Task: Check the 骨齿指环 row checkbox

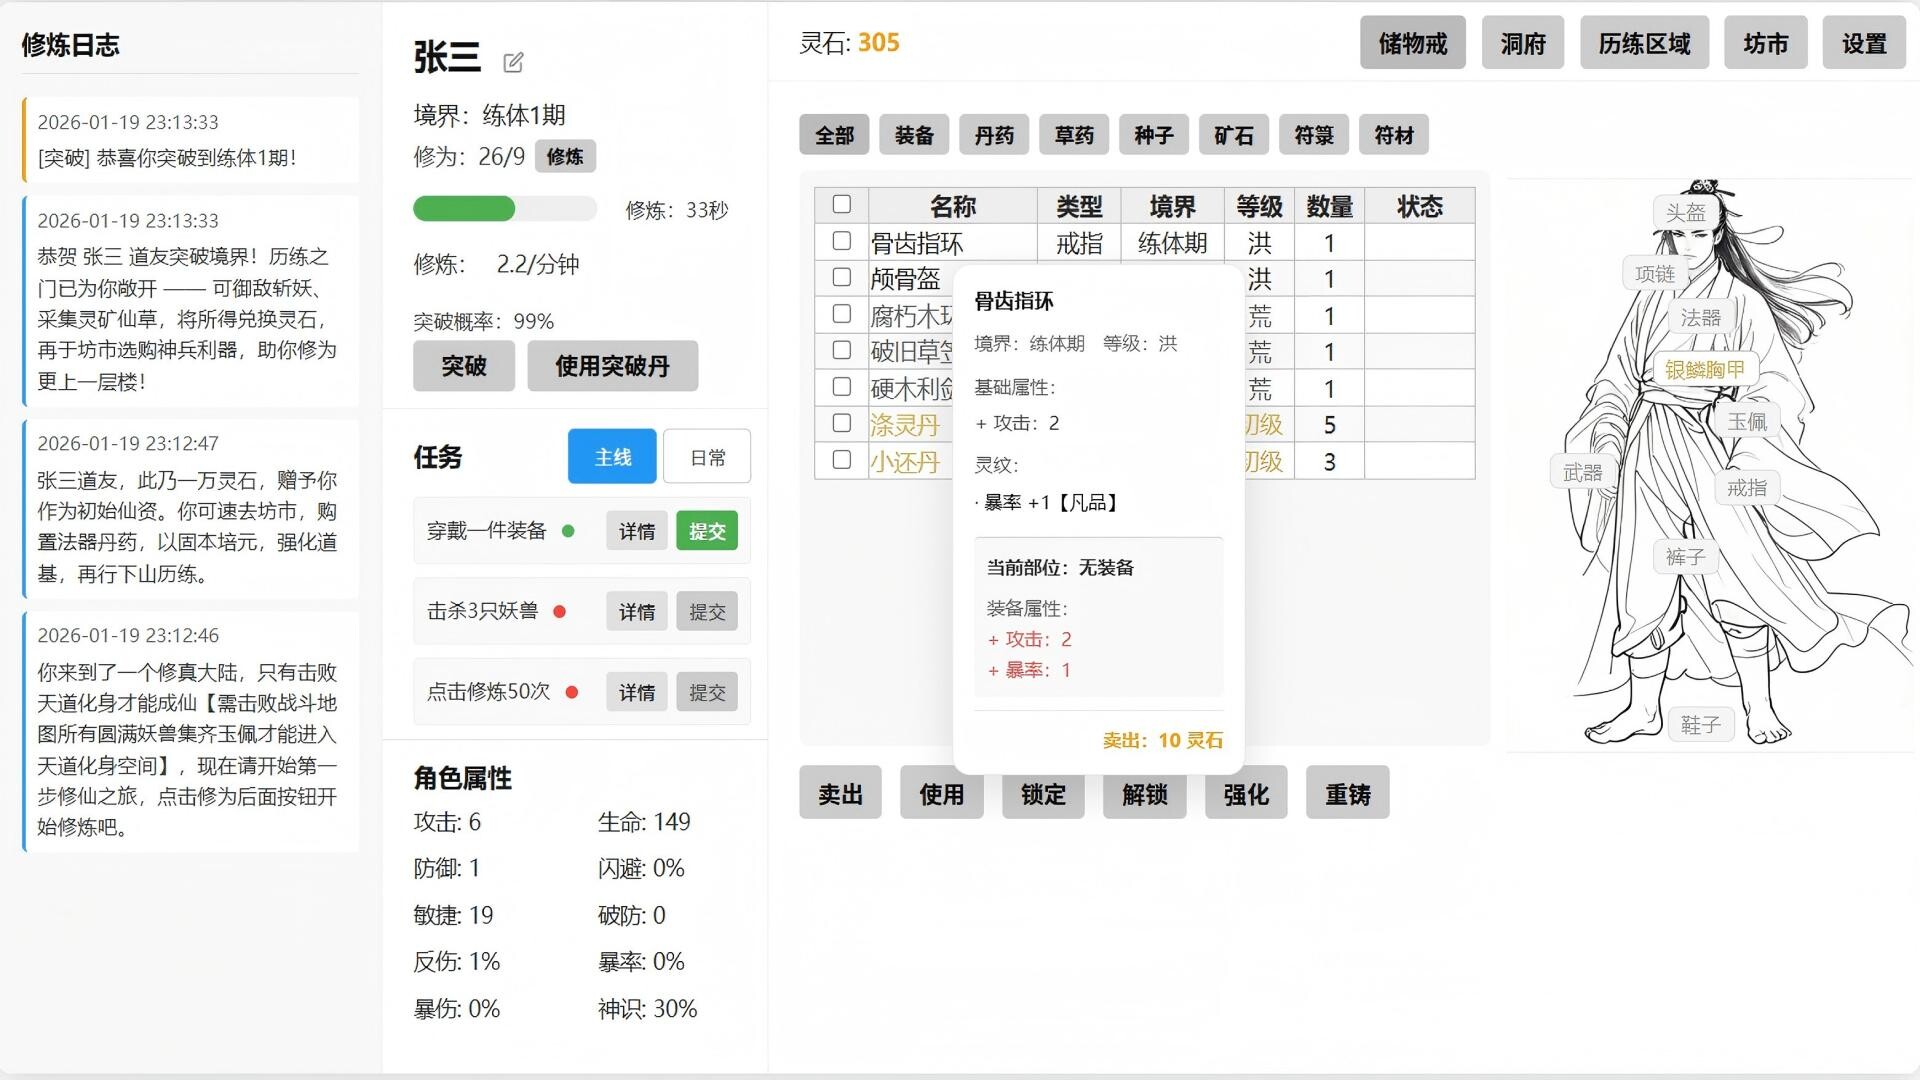Action: coord(841,241)
